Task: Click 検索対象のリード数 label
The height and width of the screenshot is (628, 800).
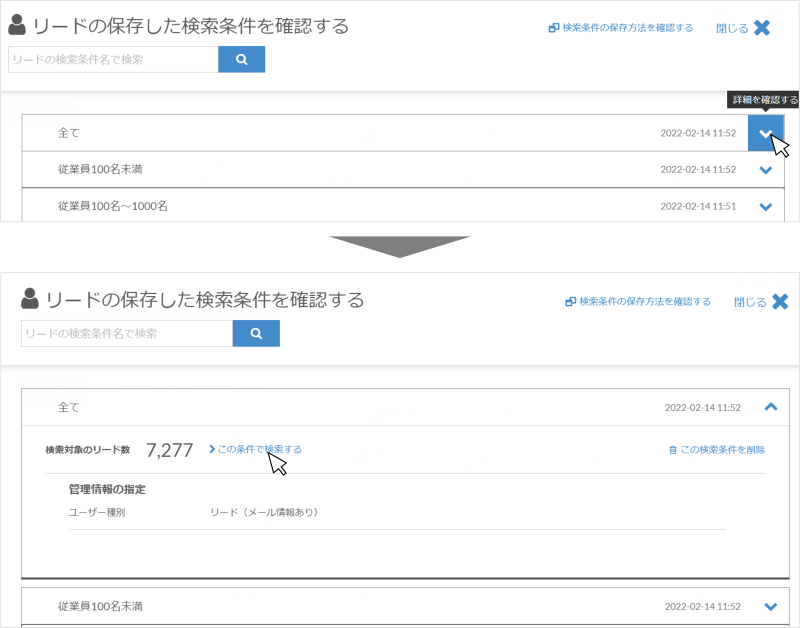Action: tap(88, 449)
